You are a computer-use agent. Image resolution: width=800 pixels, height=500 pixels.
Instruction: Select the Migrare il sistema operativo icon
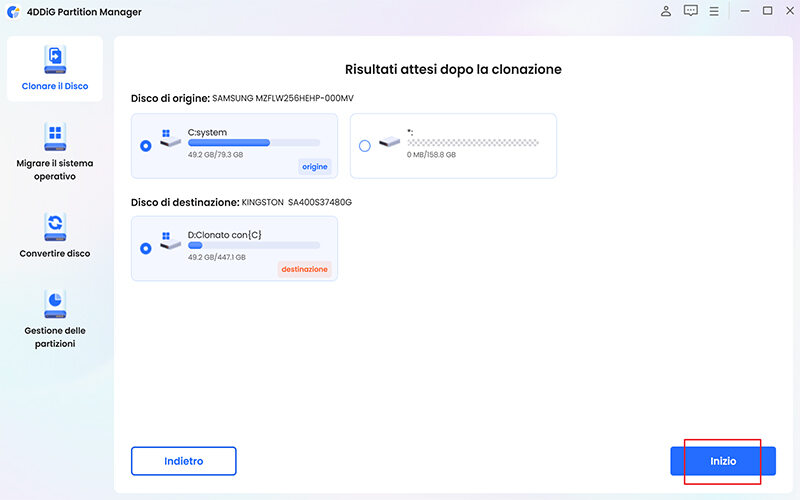[x=55, y=137]
